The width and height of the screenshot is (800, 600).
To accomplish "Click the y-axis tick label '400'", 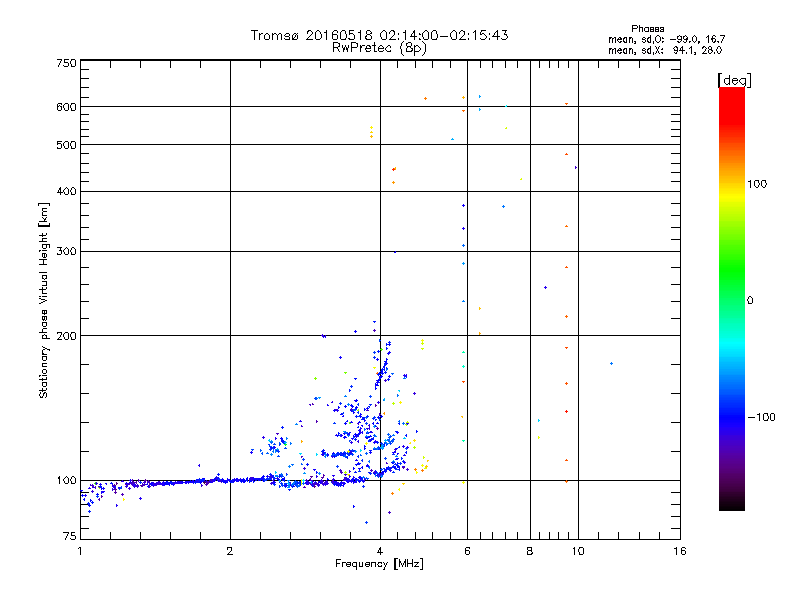I will (66, 192).
